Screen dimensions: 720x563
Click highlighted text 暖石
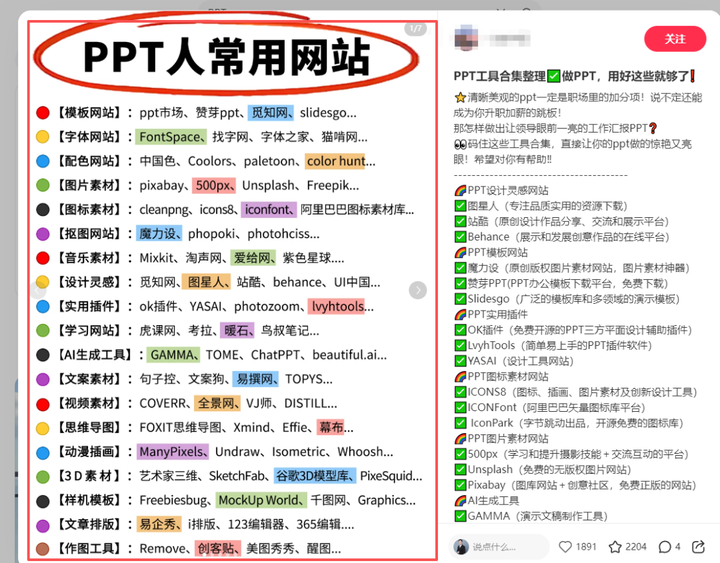pyautogui.click(x=237, y=331)
